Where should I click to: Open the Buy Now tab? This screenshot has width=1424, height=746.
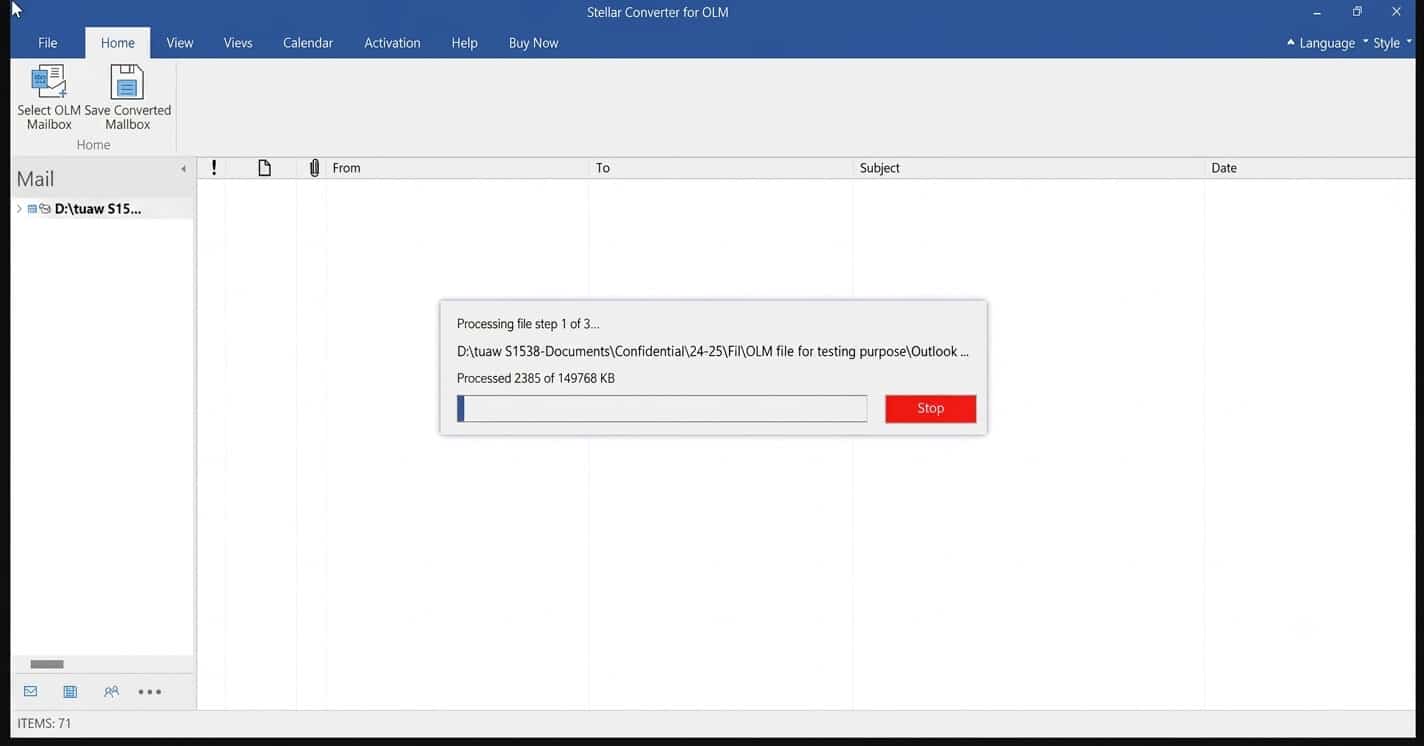pyautogui.click(x=533, y=43)
